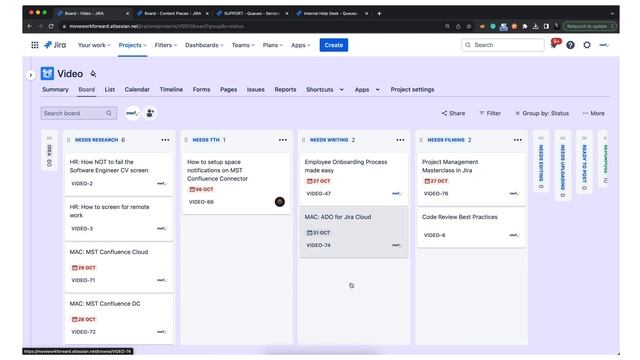Open the MAC: ADO for Jira Cloud card

[x=354, y=232]
